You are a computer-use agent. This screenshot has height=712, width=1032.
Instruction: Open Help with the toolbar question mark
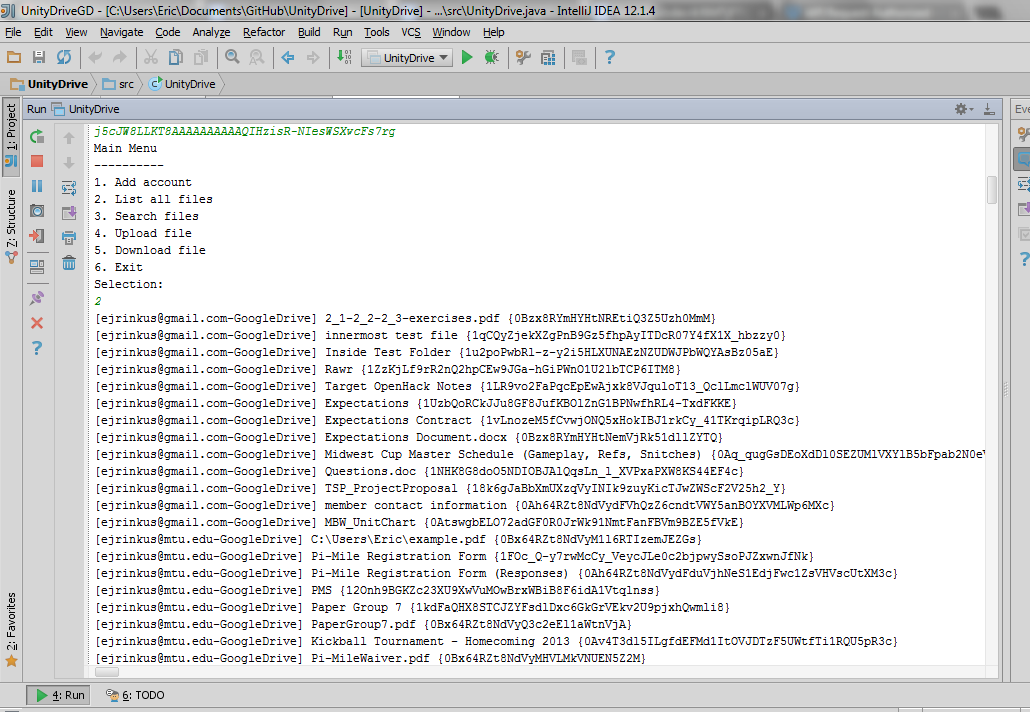click(x=609, y=57)
